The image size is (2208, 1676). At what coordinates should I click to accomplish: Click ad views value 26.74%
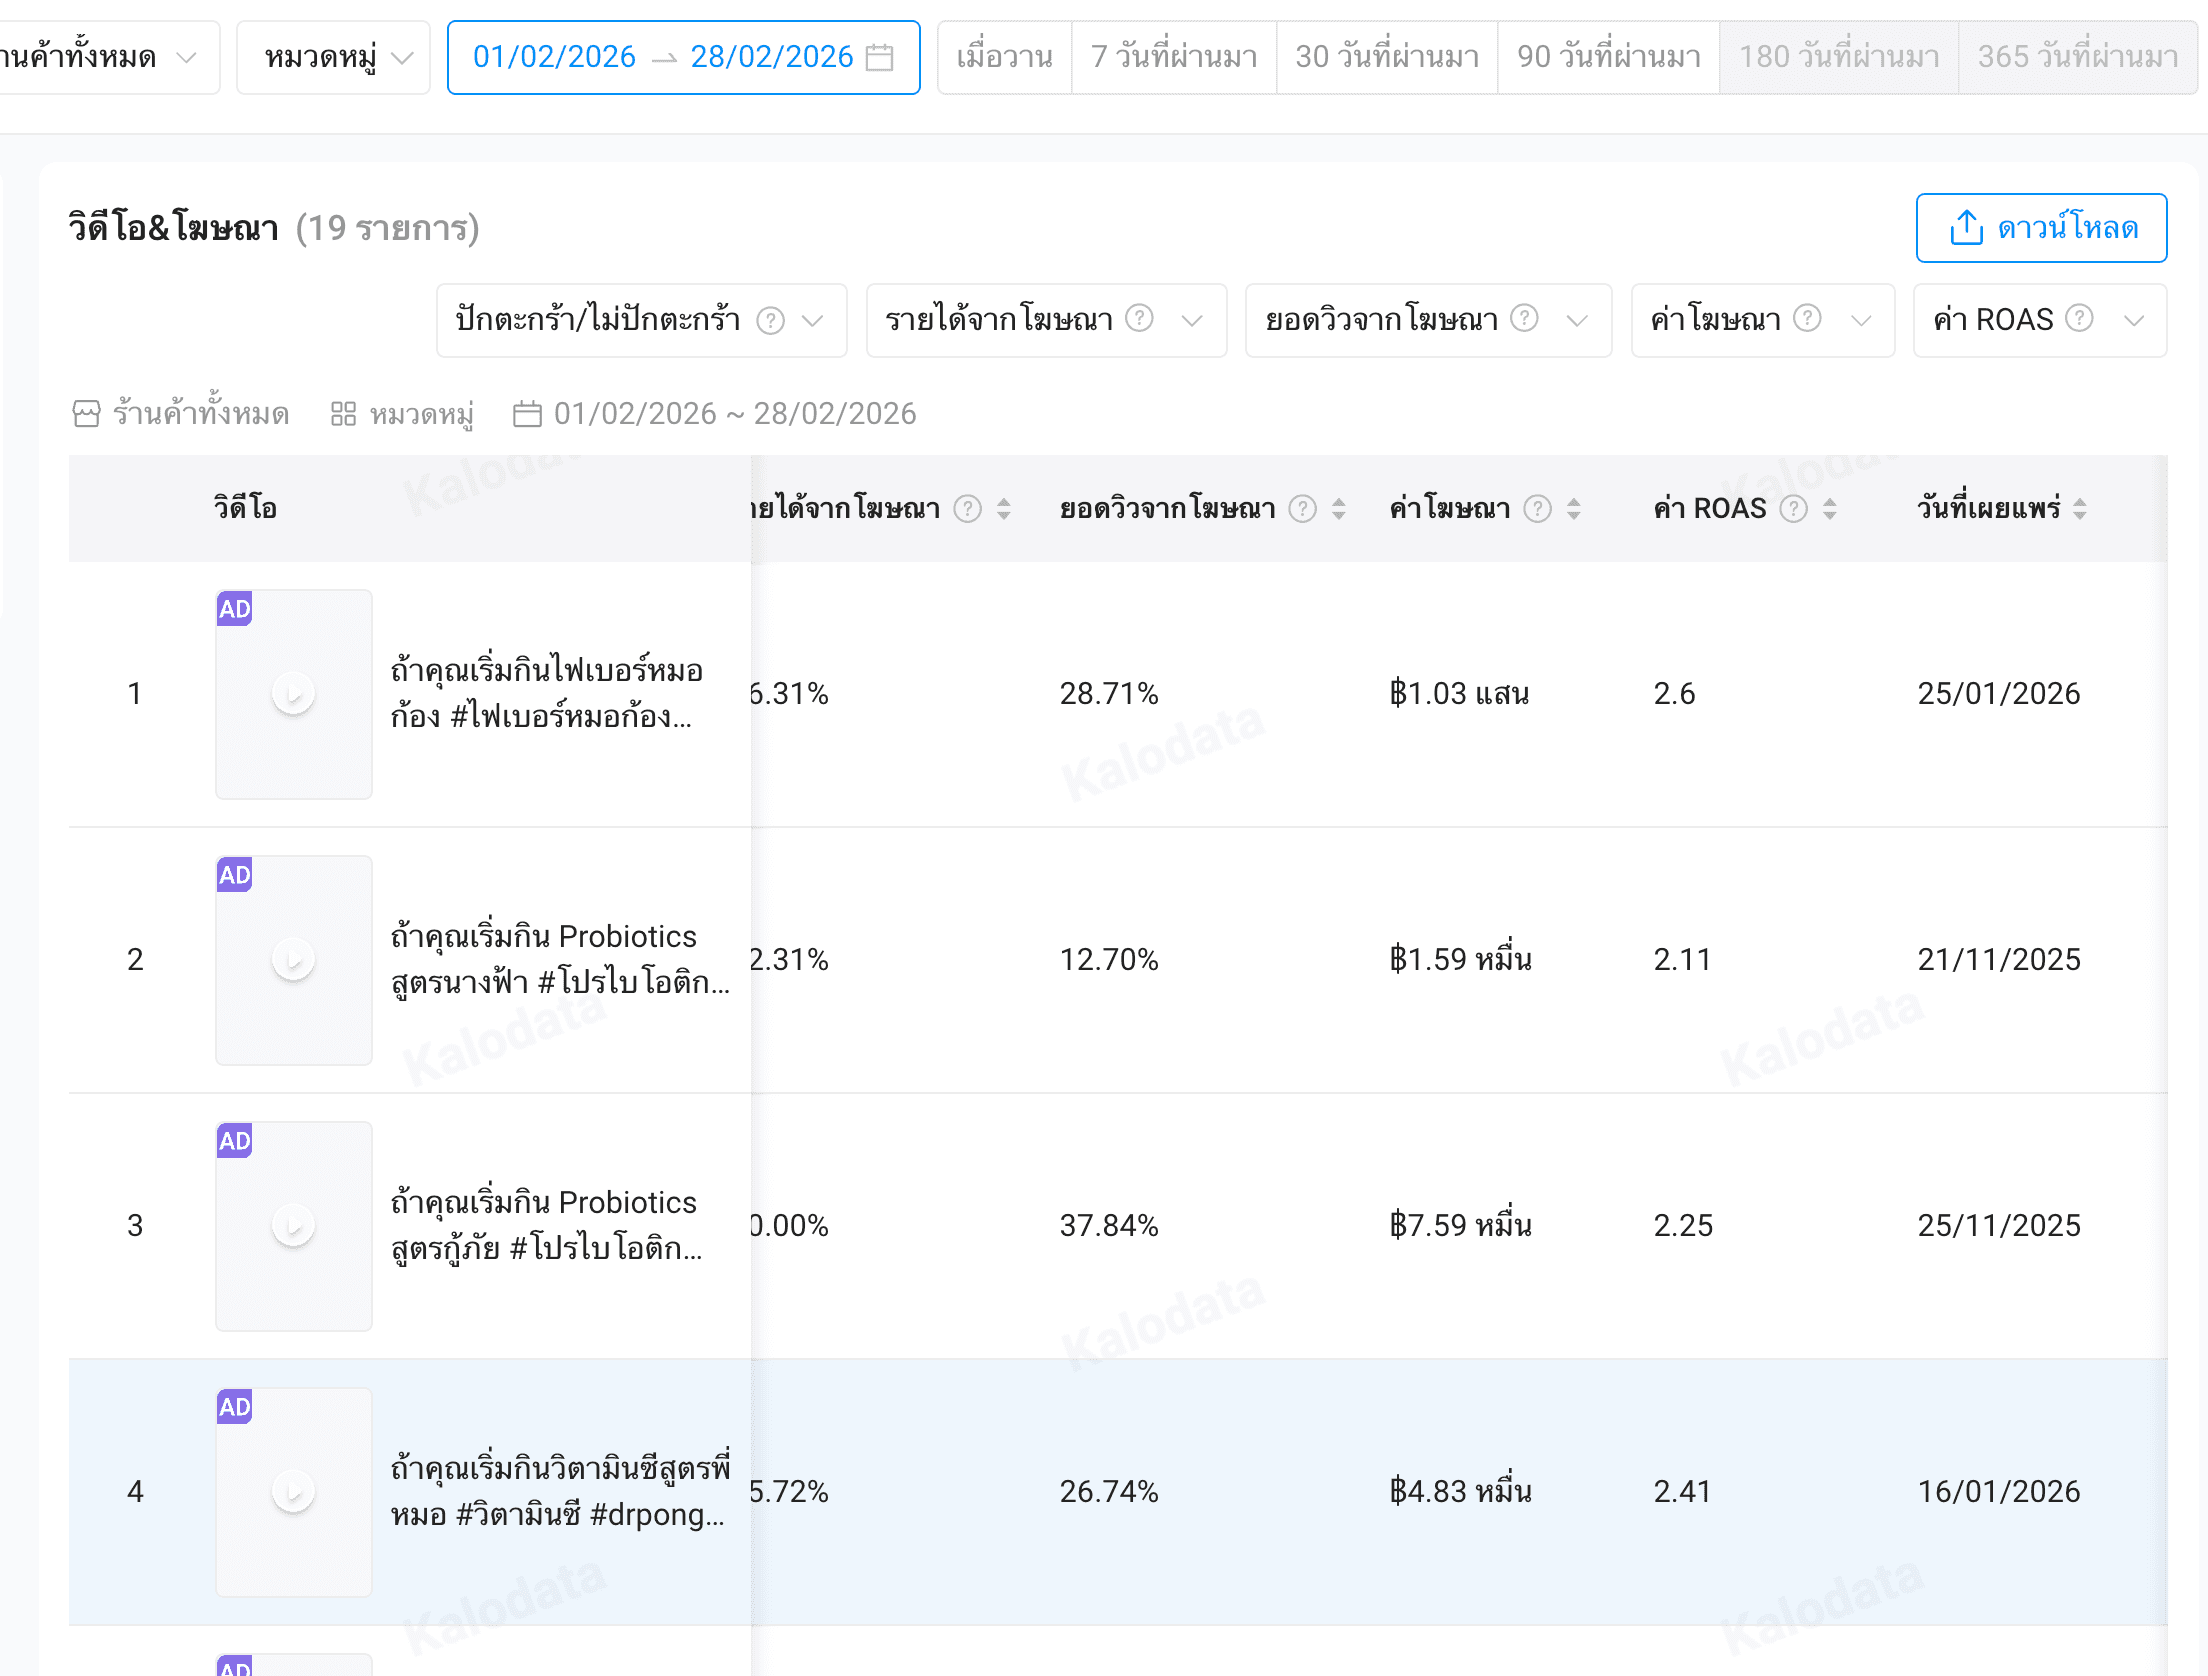(1109, 1491)
